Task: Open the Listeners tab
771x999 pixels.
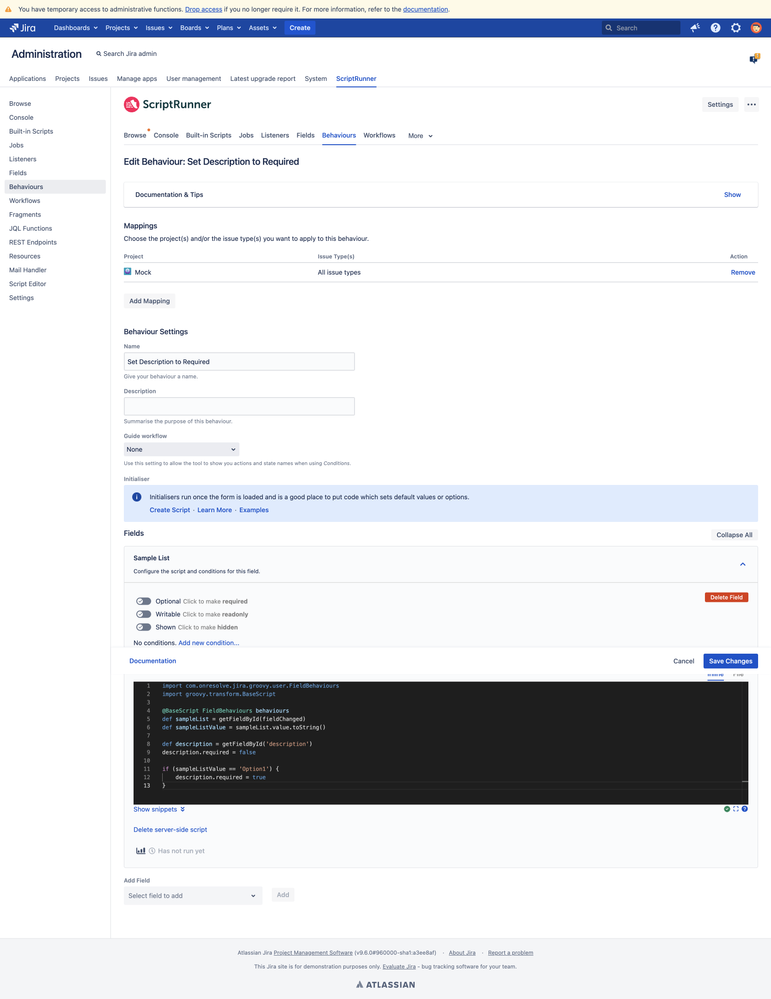Action: (x=275, y=135)
